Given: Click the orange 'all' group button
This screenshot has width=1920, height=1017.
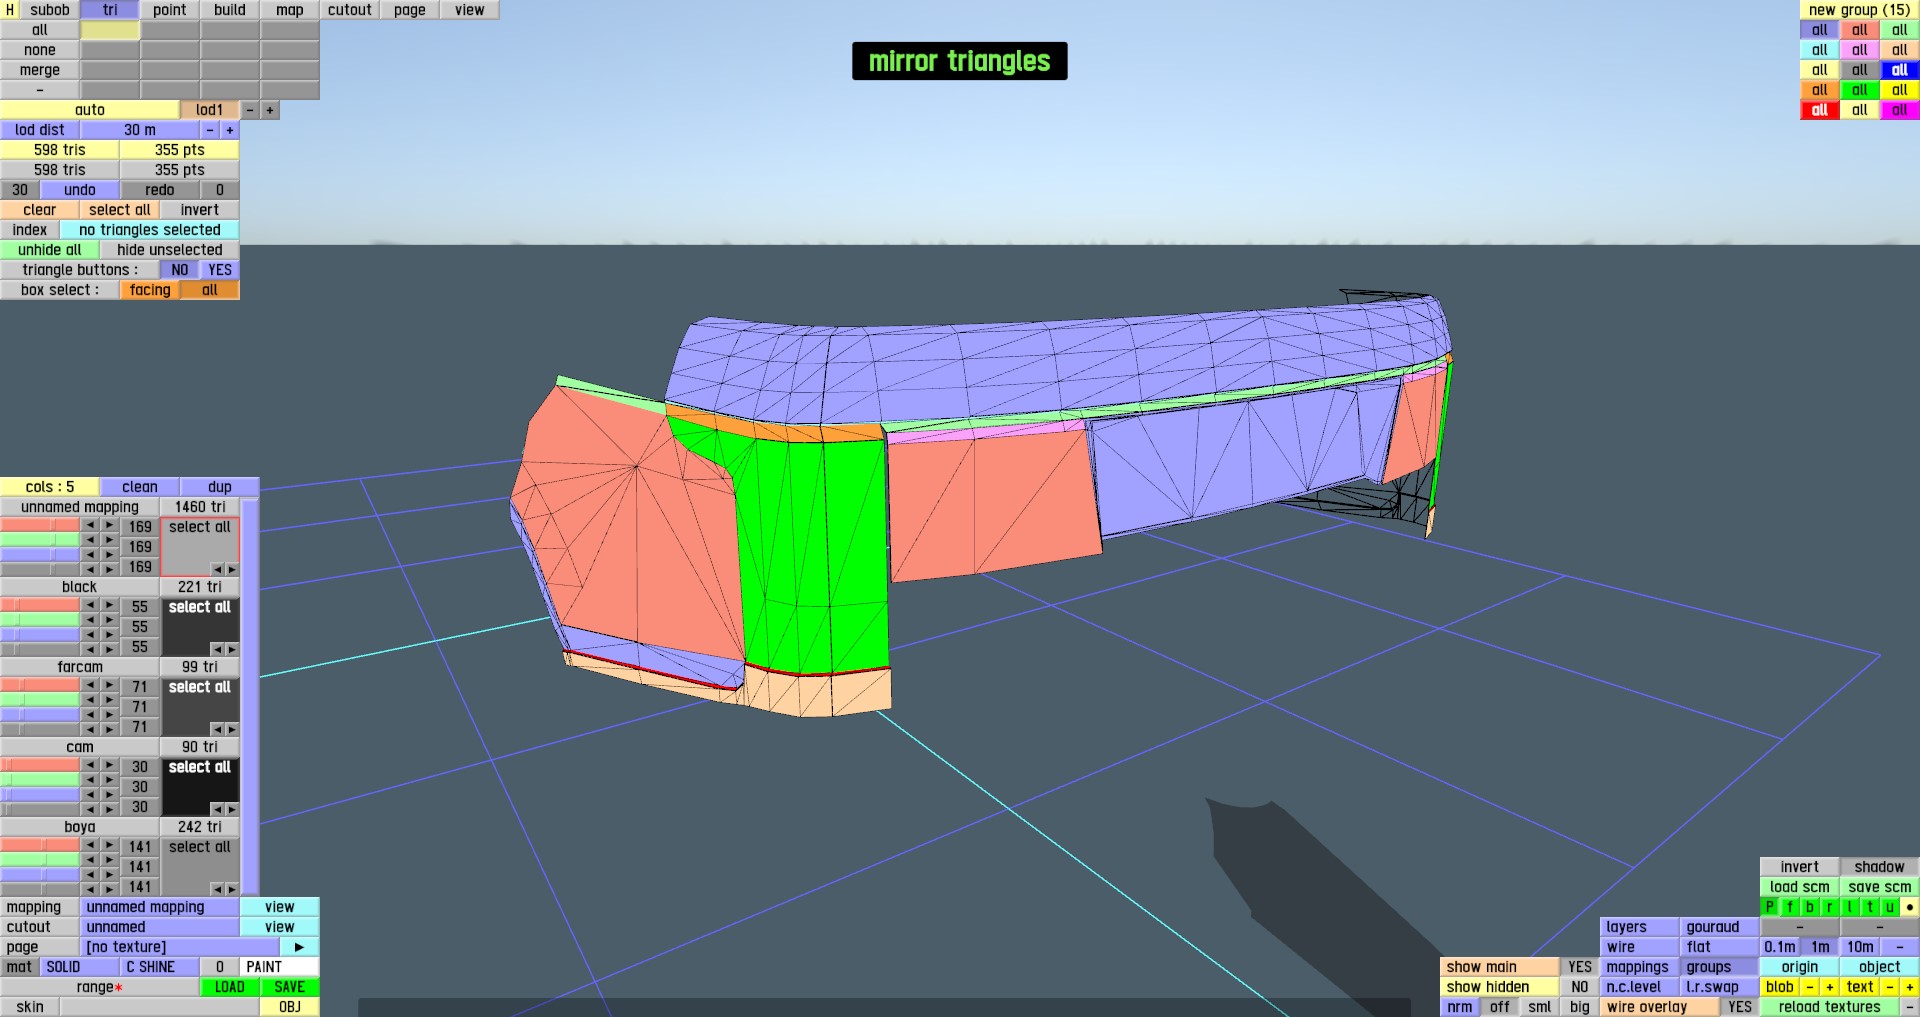Looking at the screenshot, I should click(1820, 90).
